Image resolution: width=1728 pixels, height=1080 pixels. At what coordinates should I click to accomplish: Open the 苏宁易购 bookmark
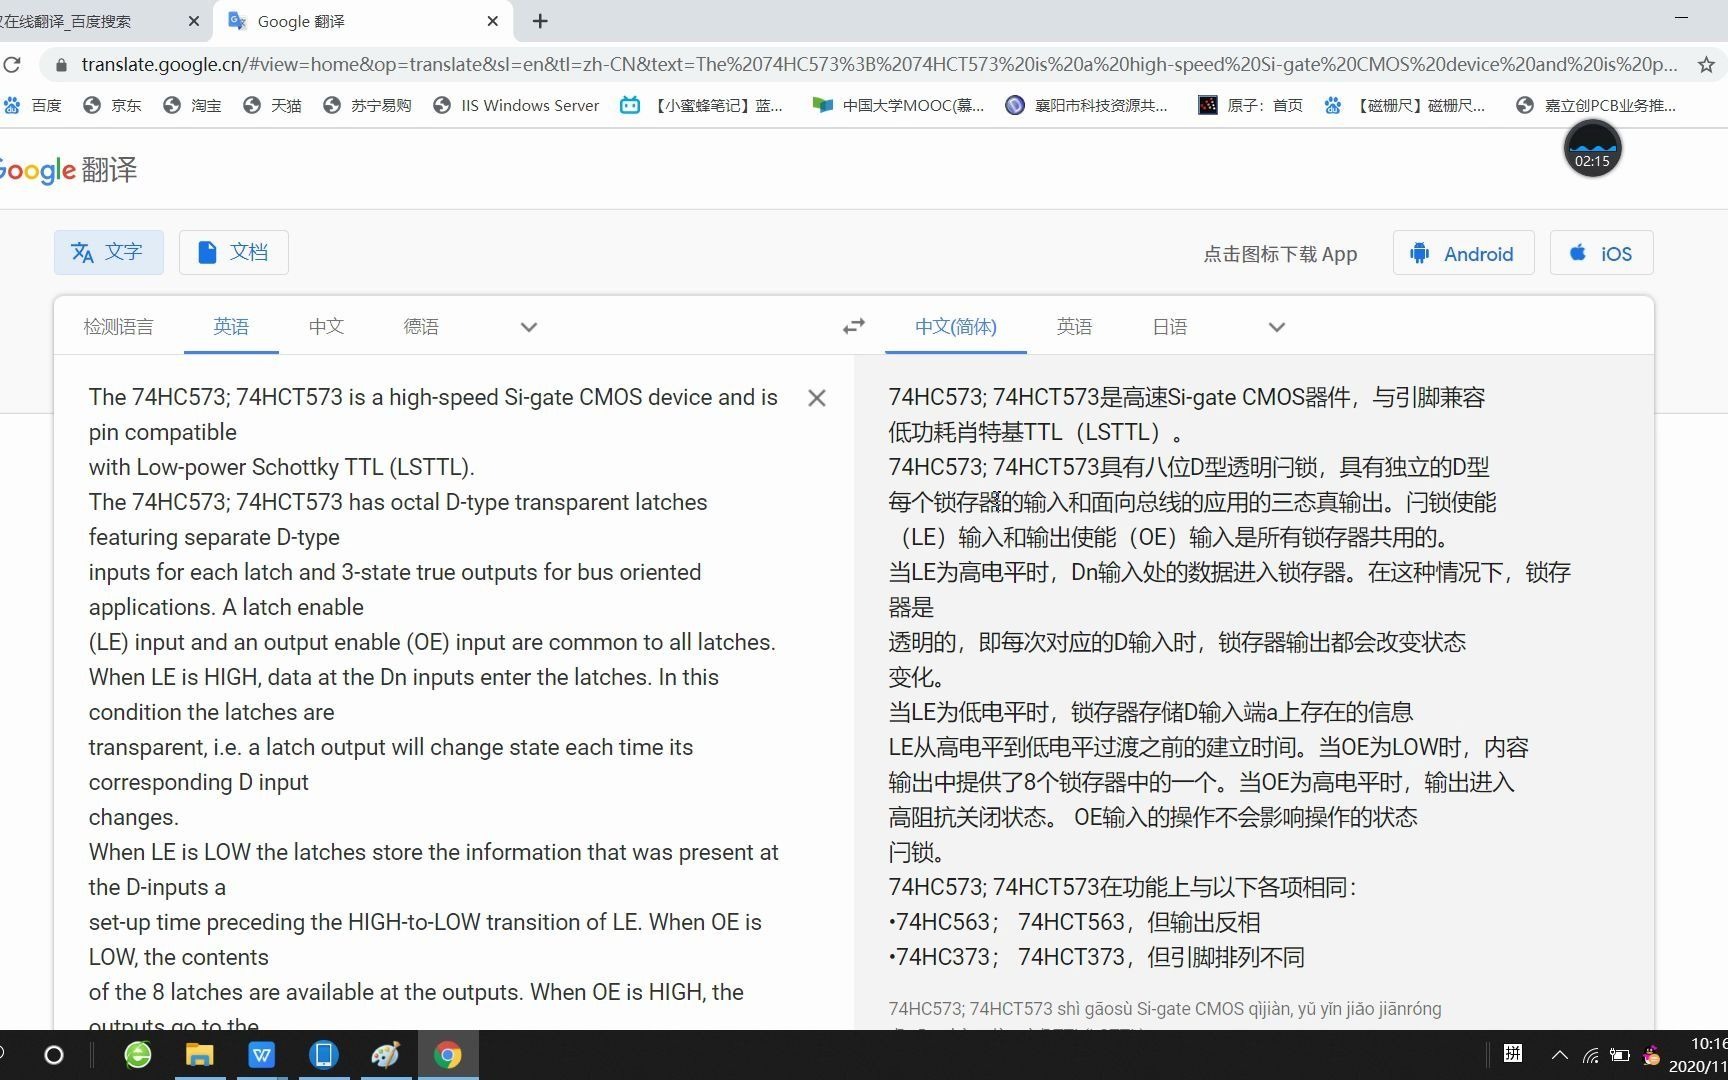[x=367, y=105]
